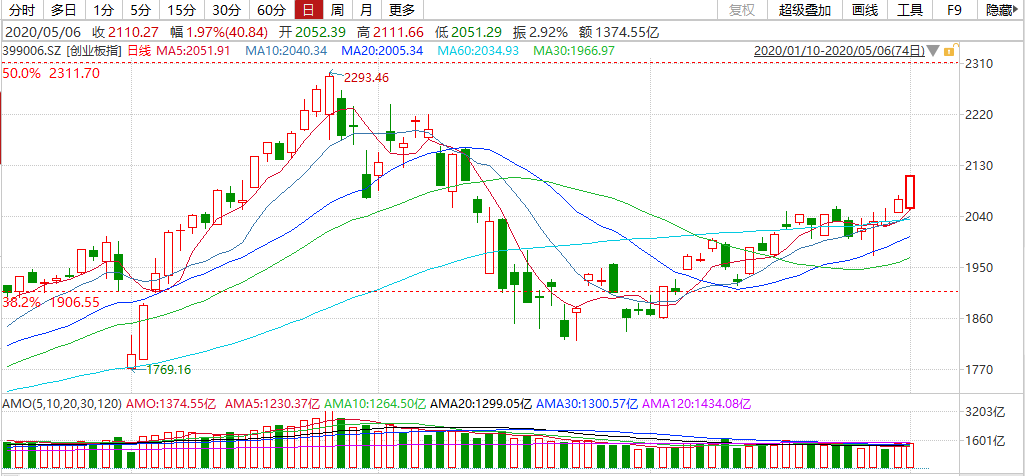Click the latest red candlestick on 05/06
The image size is (1025, 476).
click(910, 192)
